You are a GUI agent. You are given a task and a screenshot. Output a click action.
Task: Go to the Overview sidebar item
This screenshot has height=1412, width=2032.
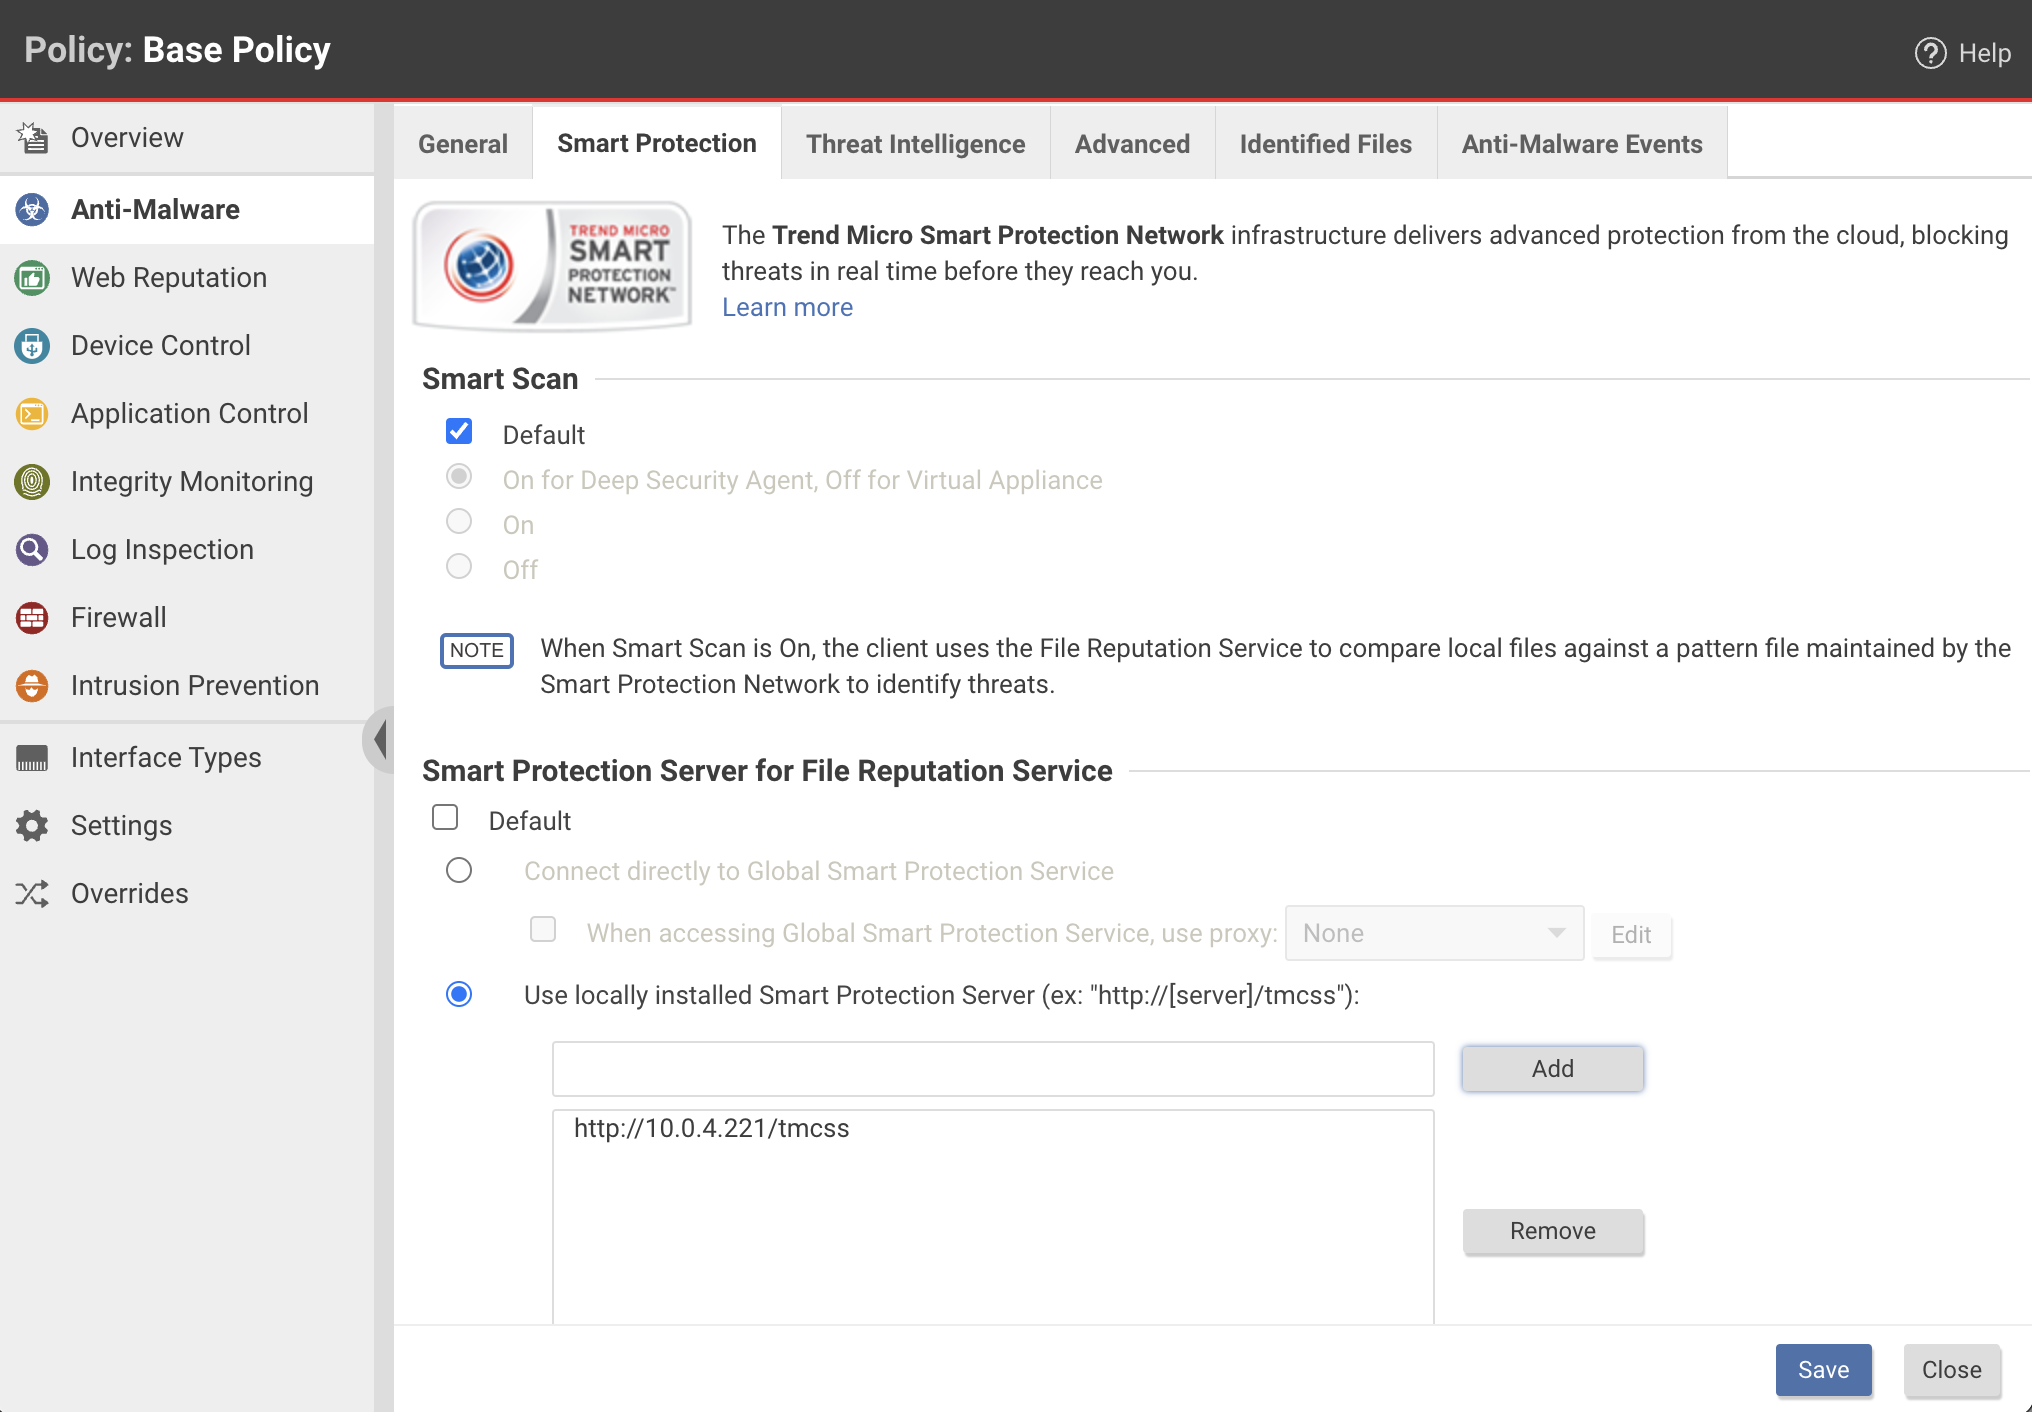point(187,137)
